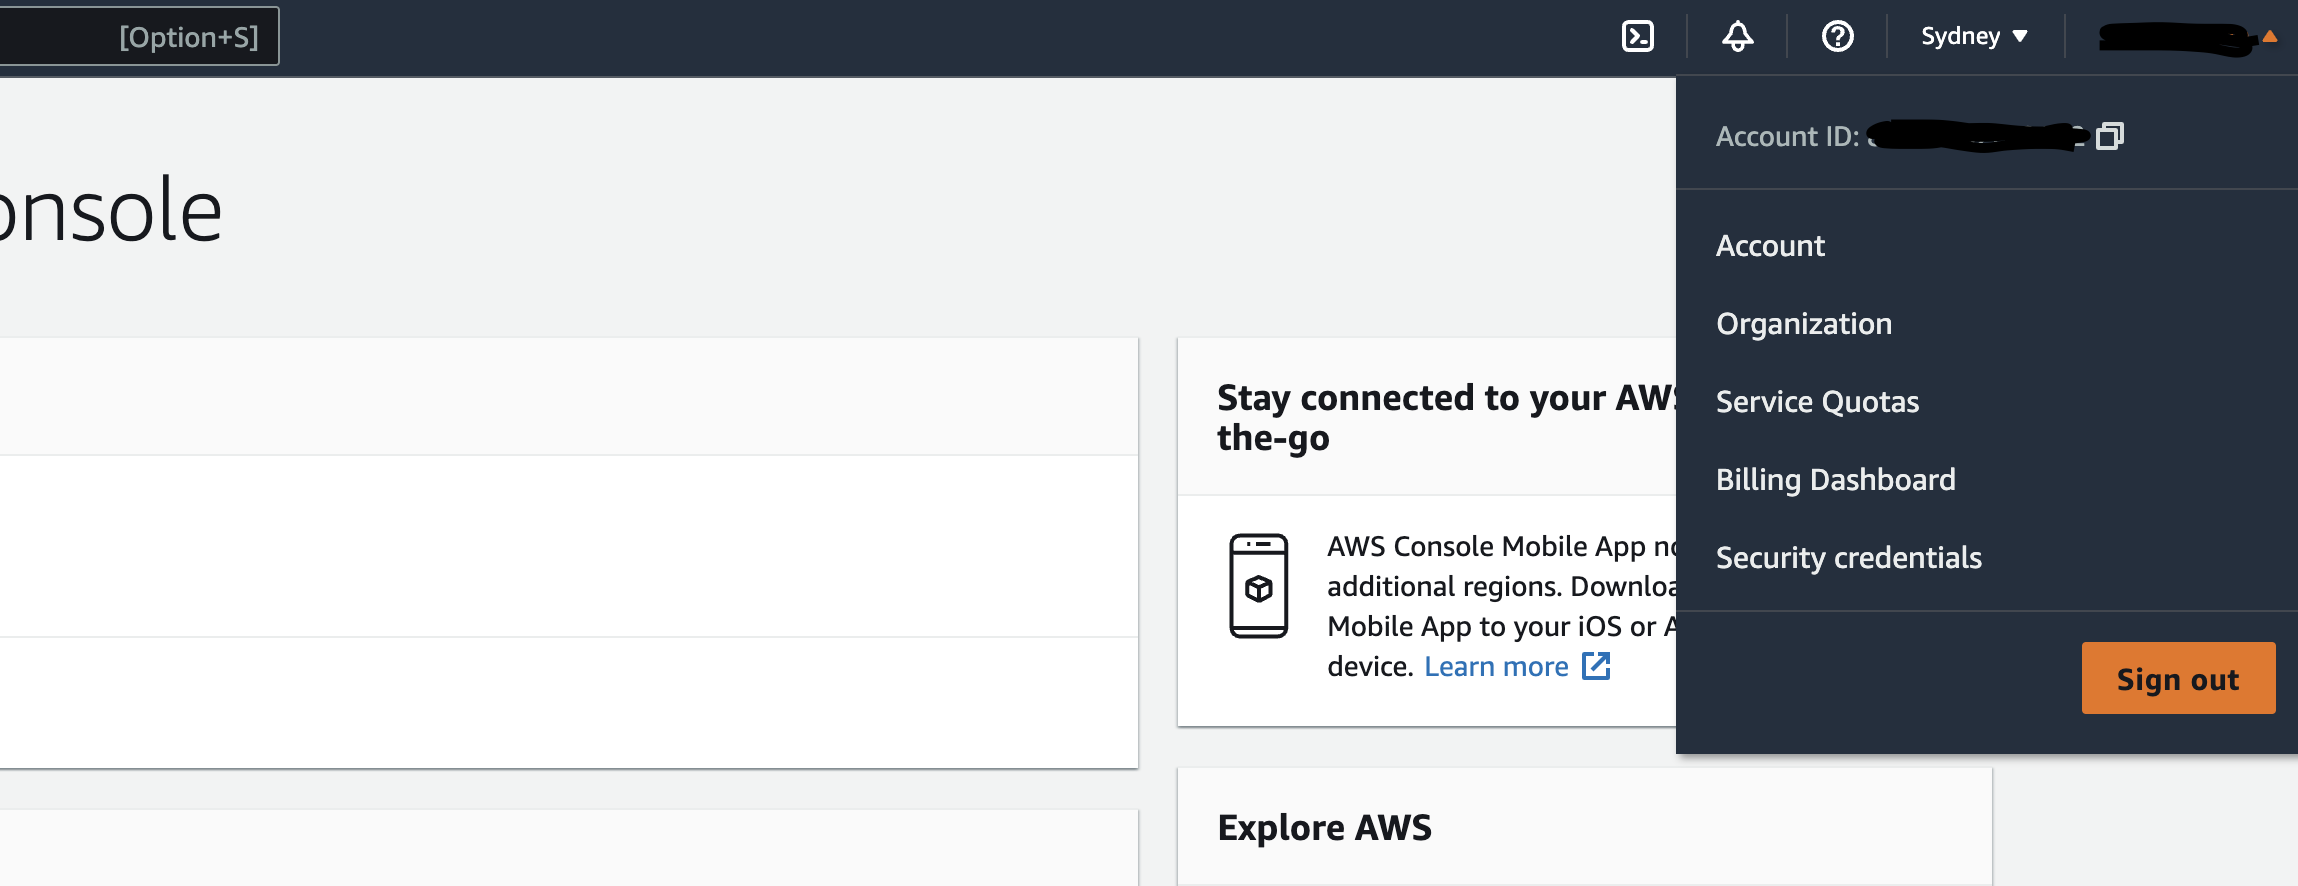Open the notifications bell icon
The image size is (2298, 886).
(x=1738, y=37)
